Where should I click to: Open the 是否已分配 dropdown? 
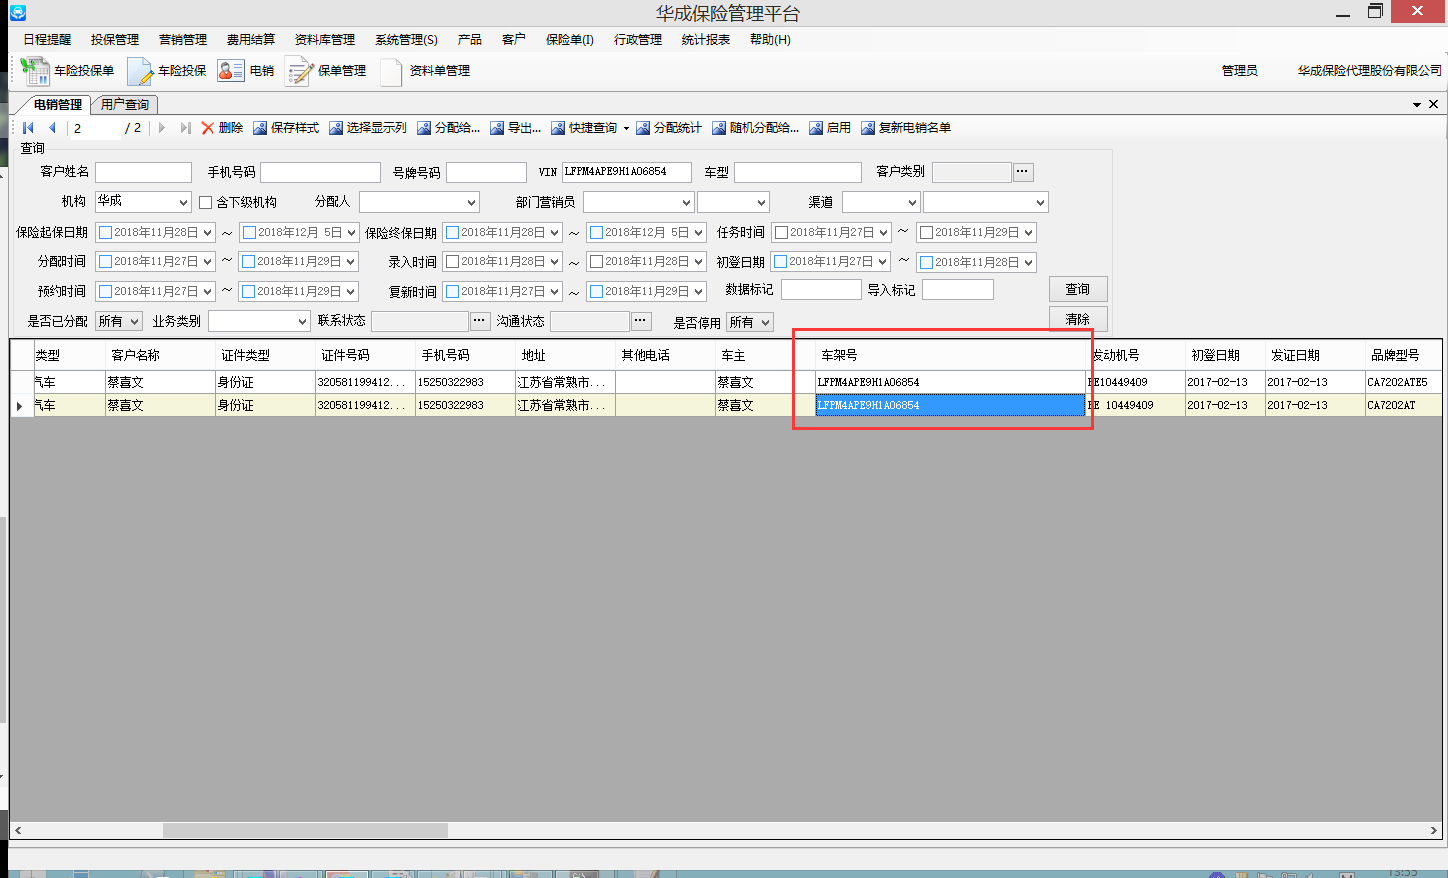pos(134,322)
